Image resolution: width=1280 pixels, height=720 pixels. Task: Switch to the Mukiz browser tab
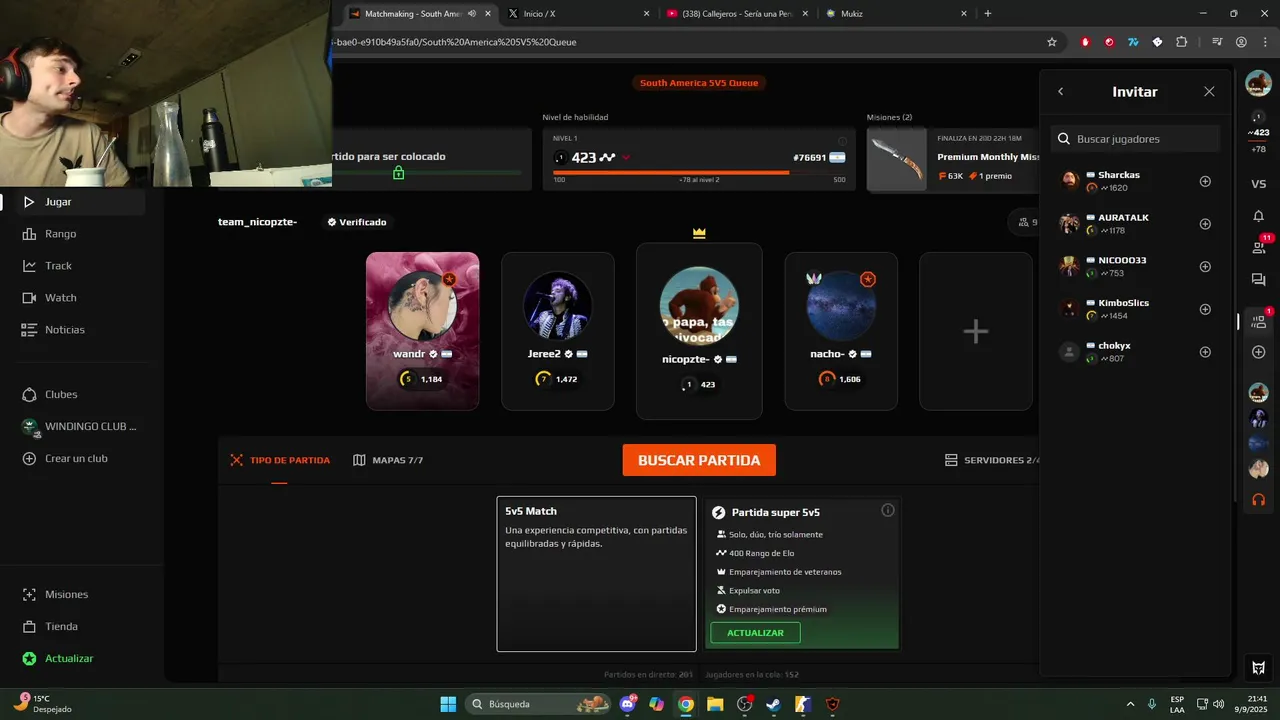(895, 14)
